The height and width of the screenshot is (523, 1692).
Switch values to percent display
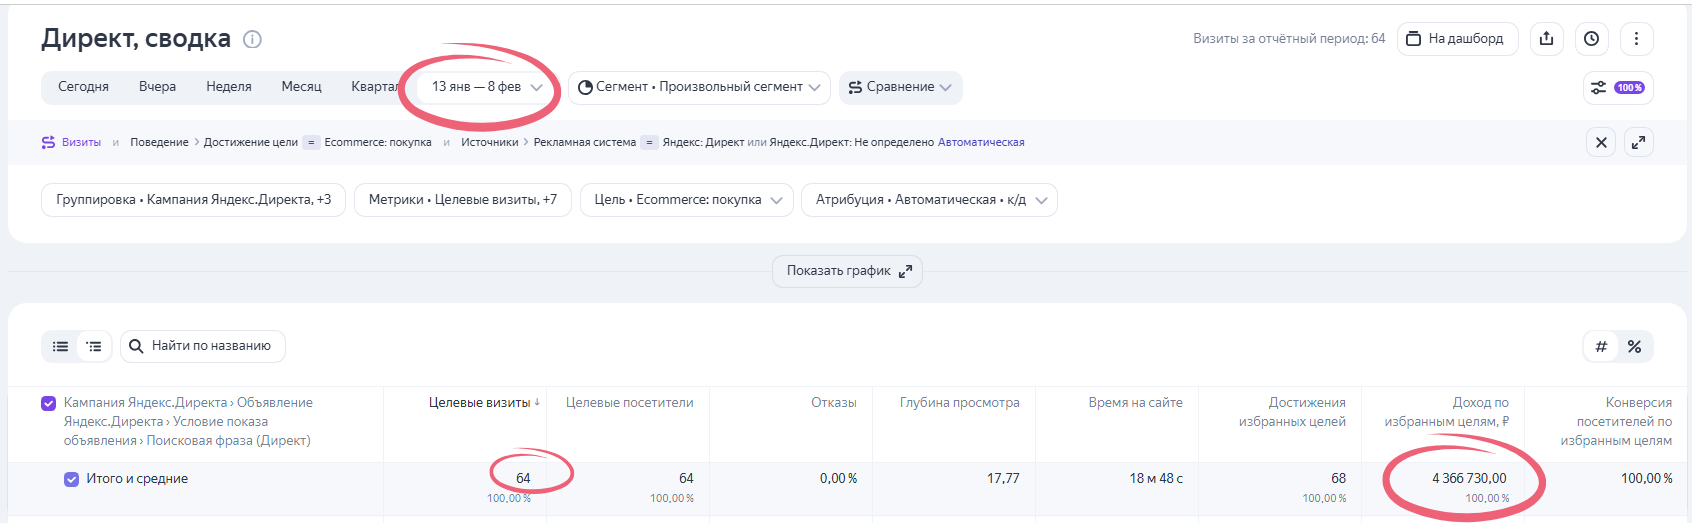(x=1634, y=346)
